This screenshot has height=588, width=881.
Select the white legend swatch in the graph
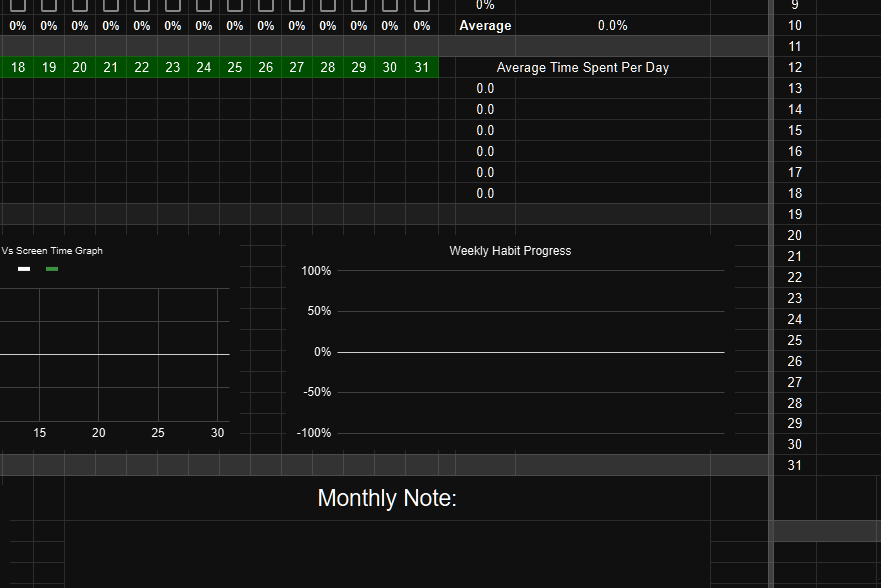point(23,269)
